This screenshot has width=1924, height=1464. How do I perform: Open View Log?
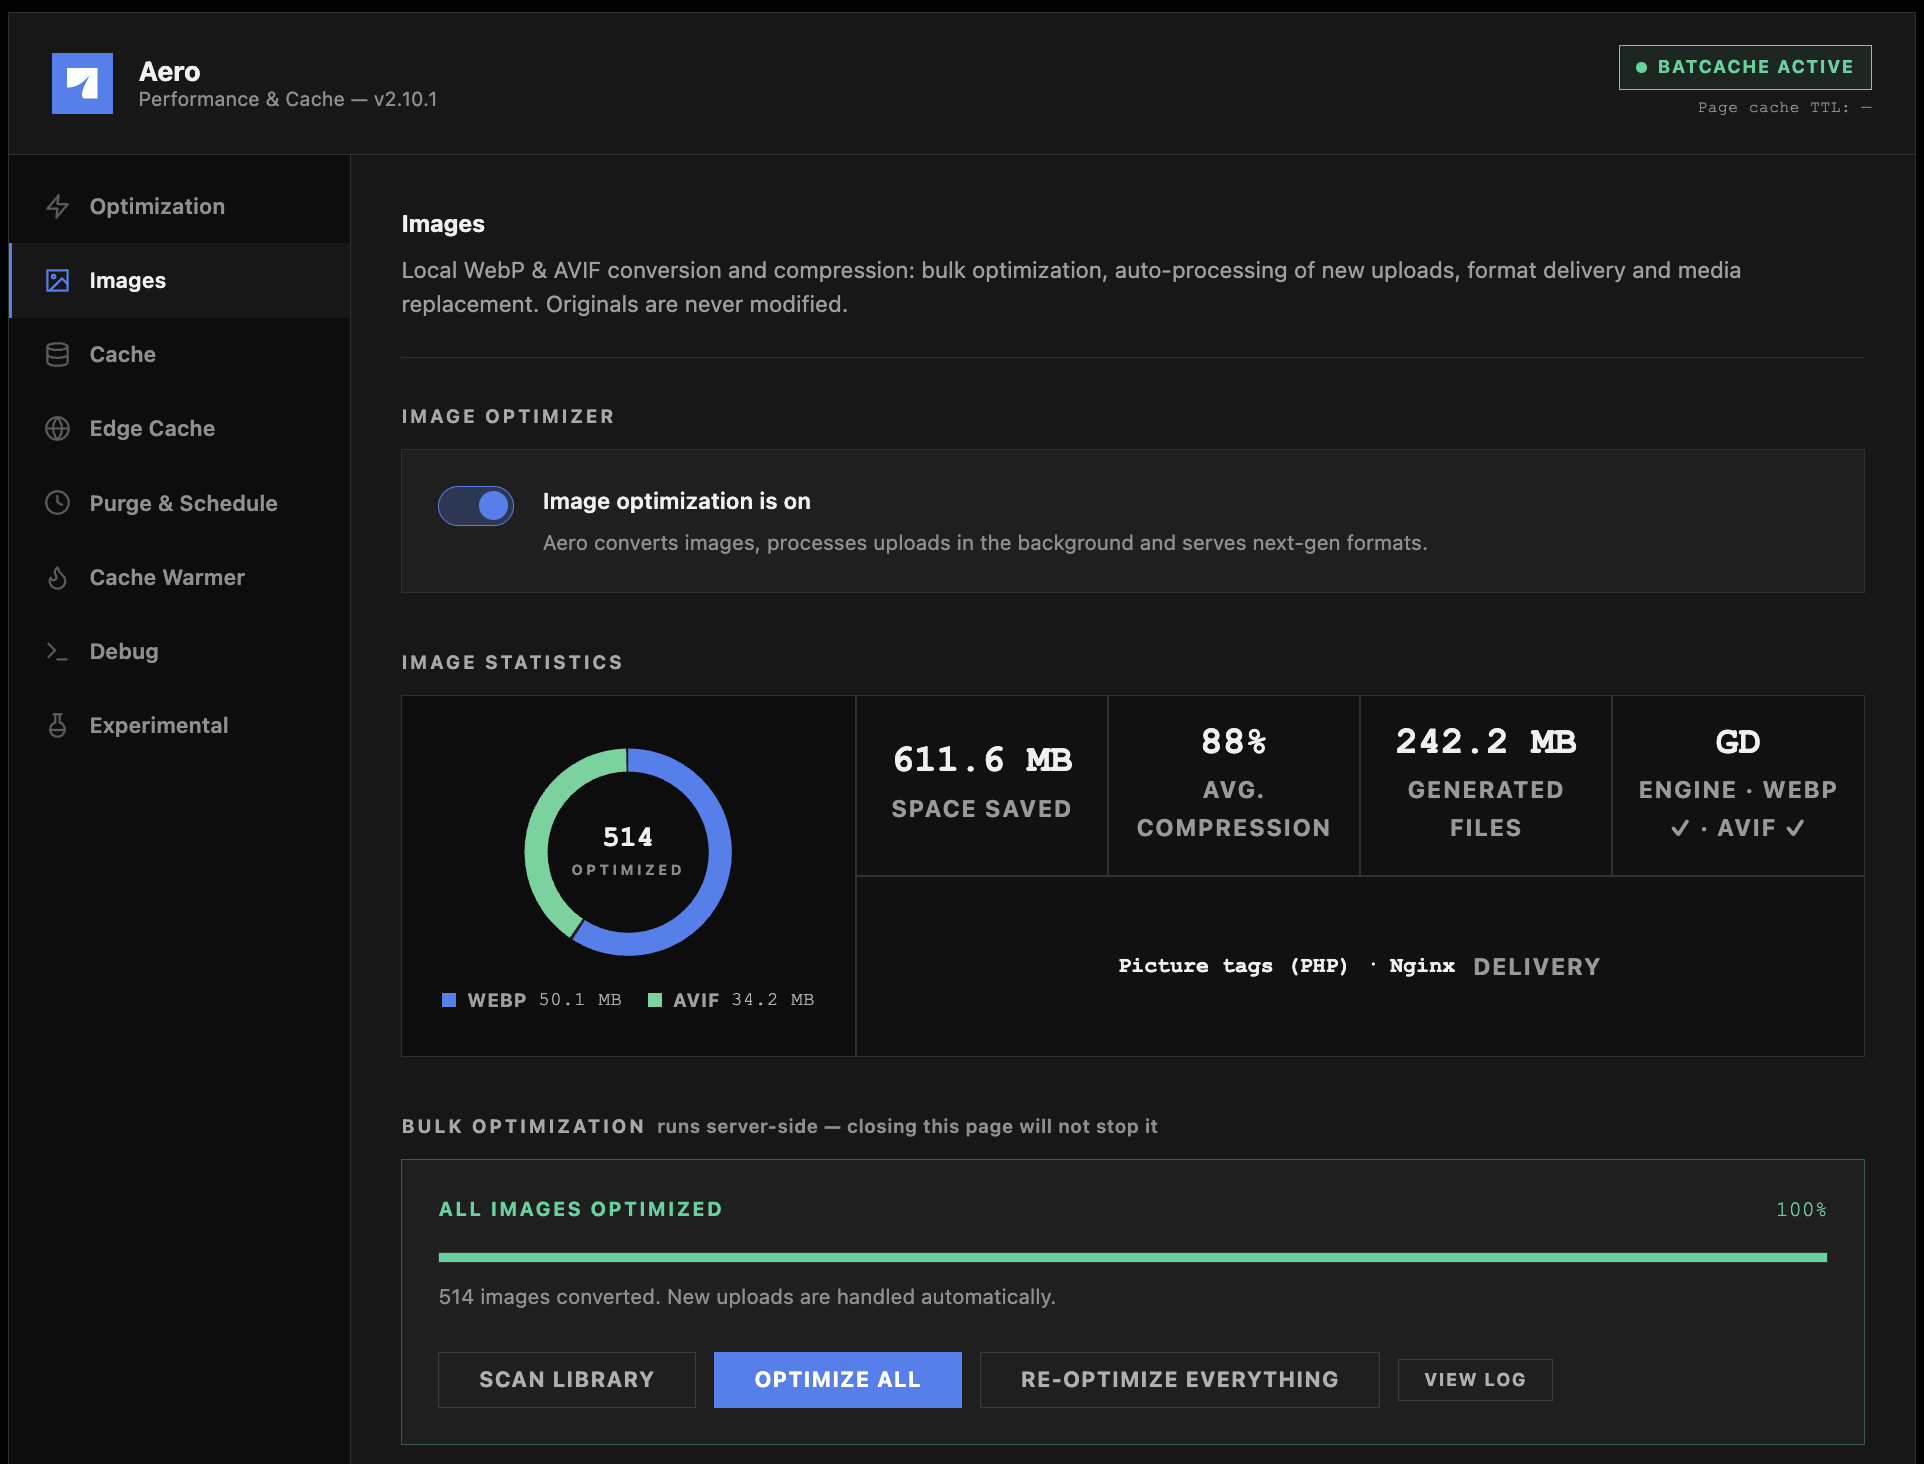tap(1475, 1380)
